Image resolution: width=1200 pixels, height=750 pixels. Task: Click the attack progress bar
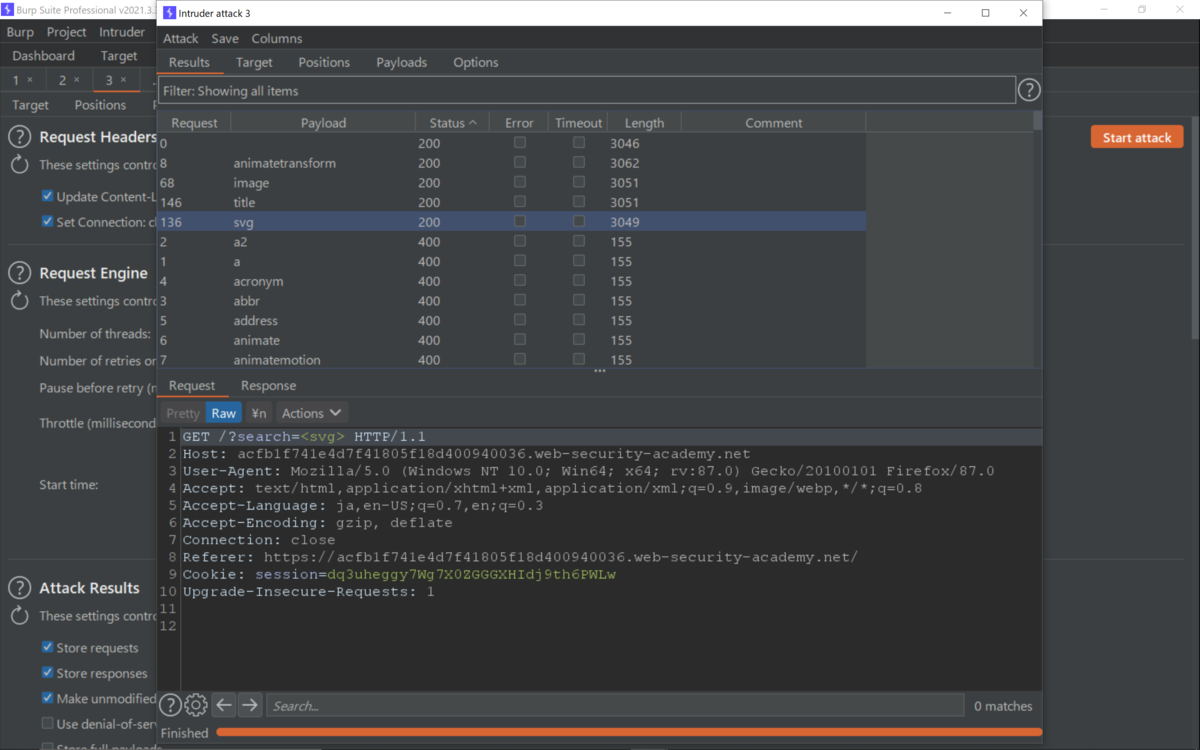tap(629, 733)
